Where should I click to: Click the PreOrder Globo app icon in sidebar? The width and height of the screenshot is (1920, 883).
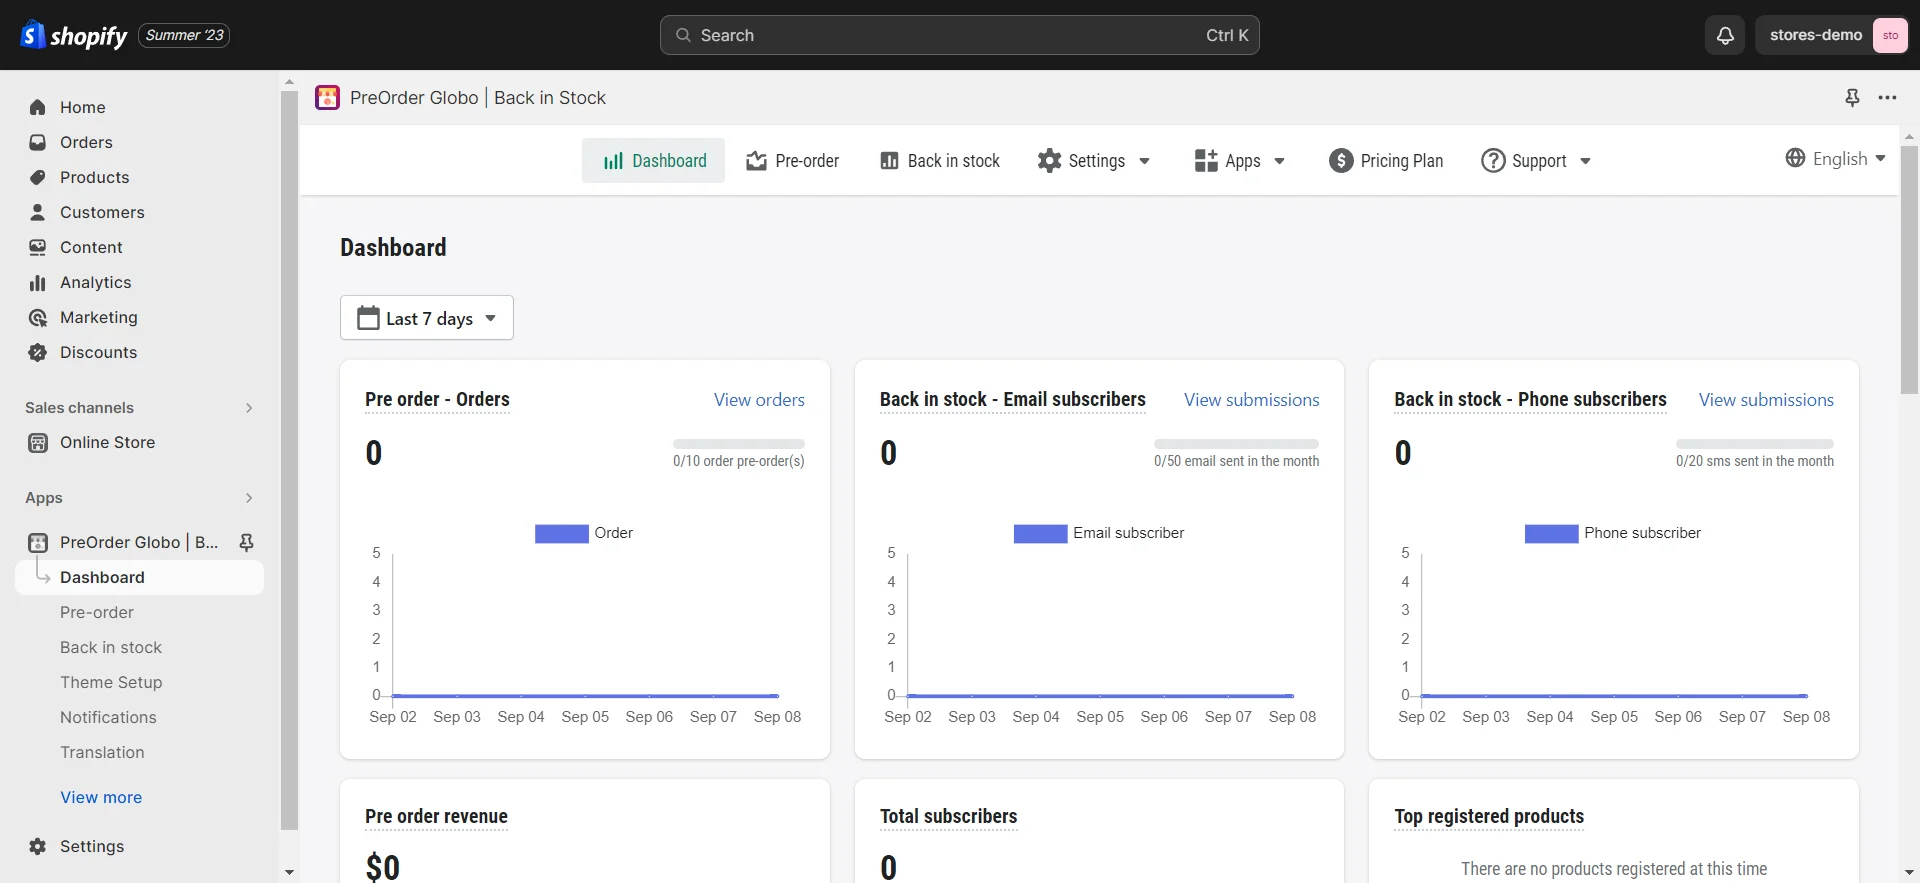point(38,542)
